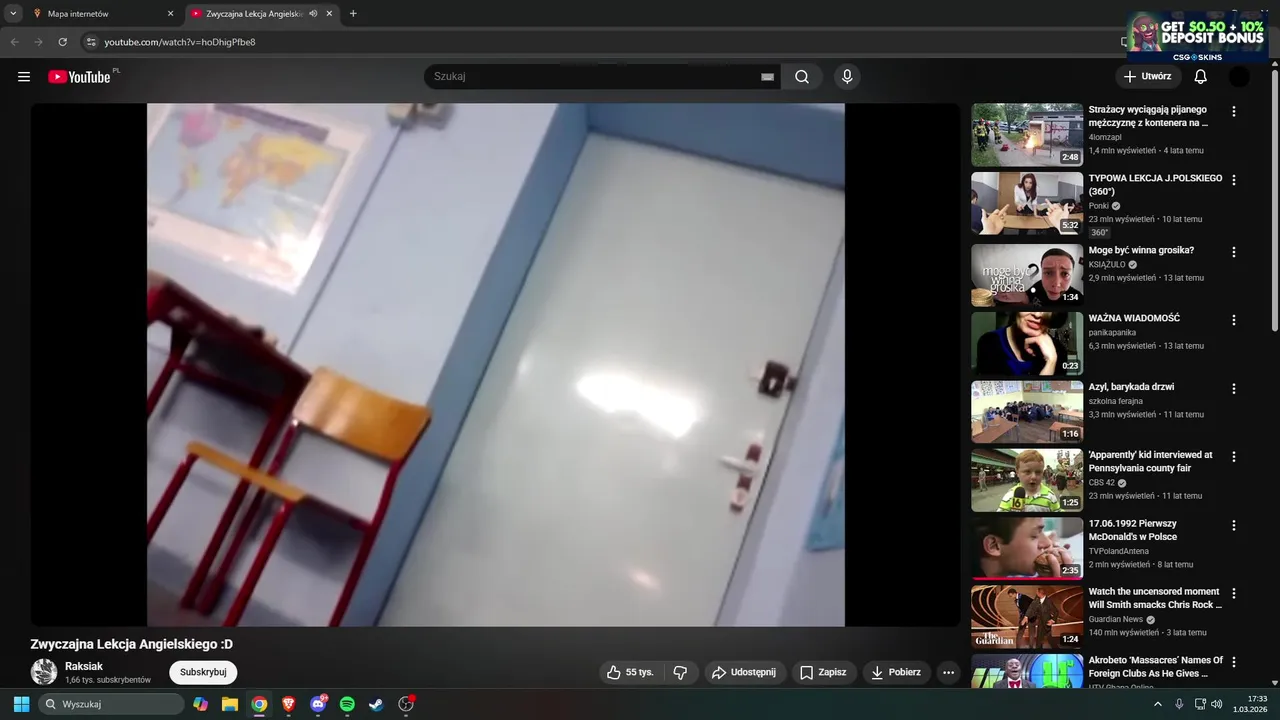Open Brave browser from the taskbar

point(289,704)
